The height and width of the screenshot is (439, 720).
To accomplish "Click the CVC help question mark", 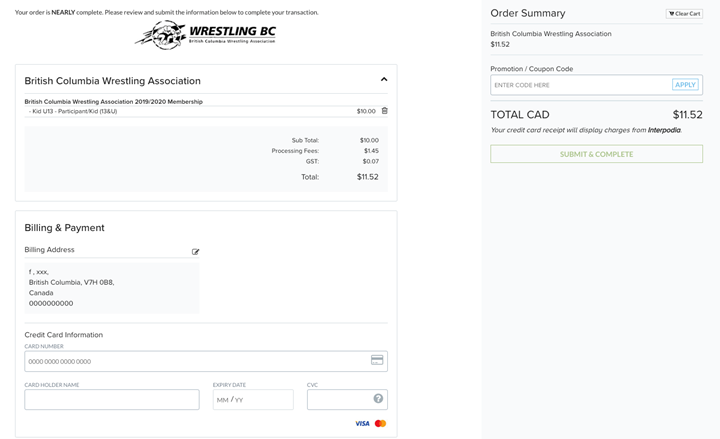I will pos(378,399).
